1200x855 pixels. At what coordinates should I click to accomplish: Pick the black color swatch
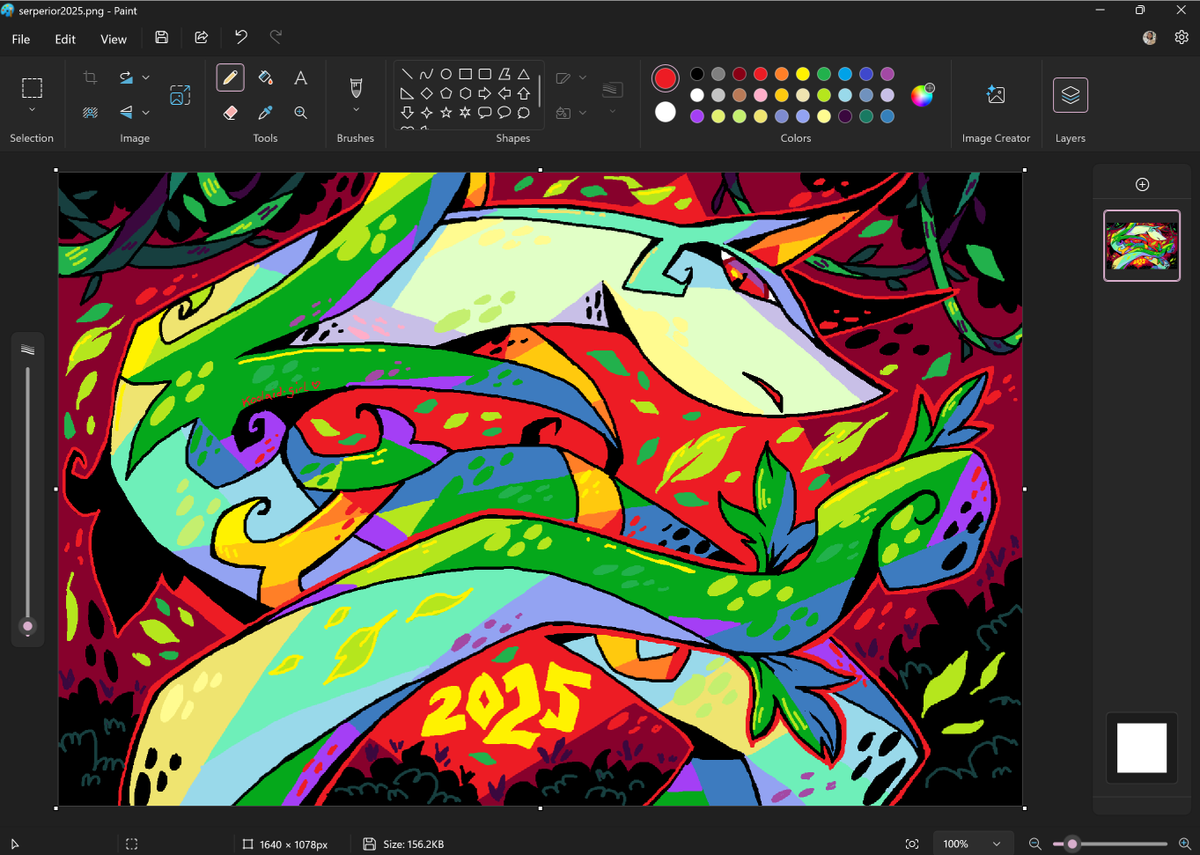click(x=697, y=74)
